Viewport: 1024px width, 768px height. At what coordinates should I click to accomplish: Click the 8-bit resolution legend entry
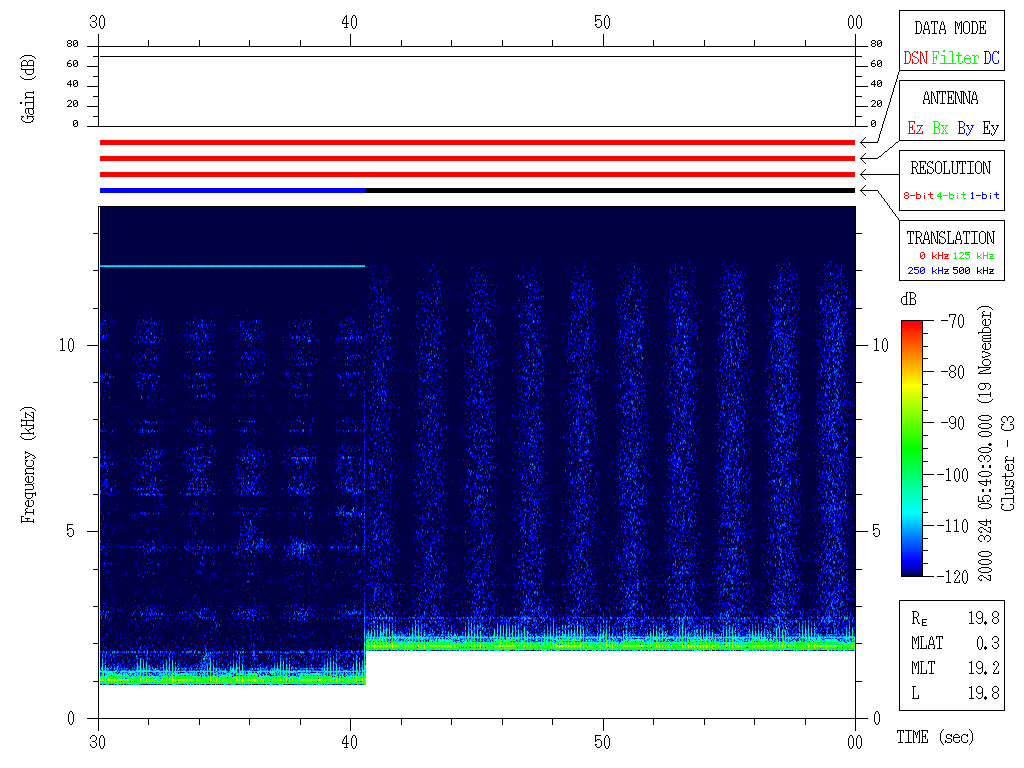pyautogui.click(x=919, y=196)
